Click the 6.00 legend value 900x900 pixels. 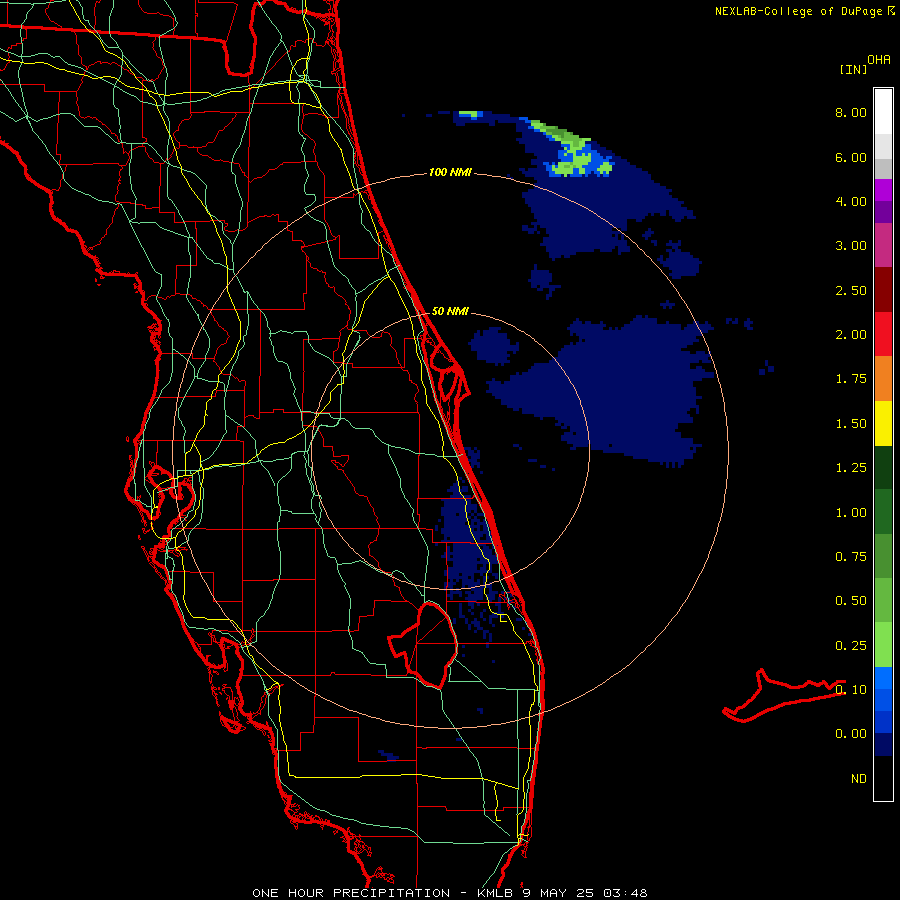point(851,157)
